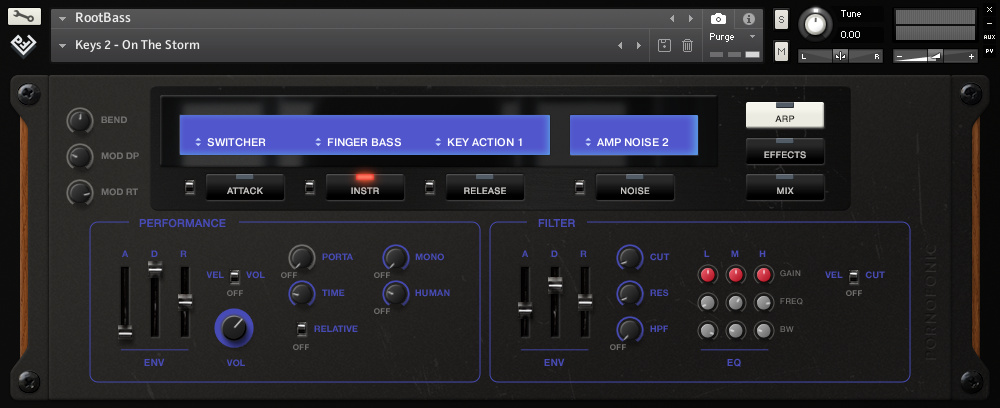This screenshot has height=408, width=1000.
Task: Click the Filter envelope A fader
Action: click(x=525, y=309)
